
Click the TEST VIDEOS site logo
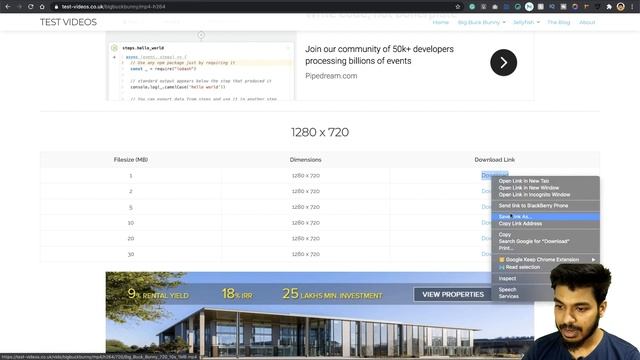[x=68, y=22]
